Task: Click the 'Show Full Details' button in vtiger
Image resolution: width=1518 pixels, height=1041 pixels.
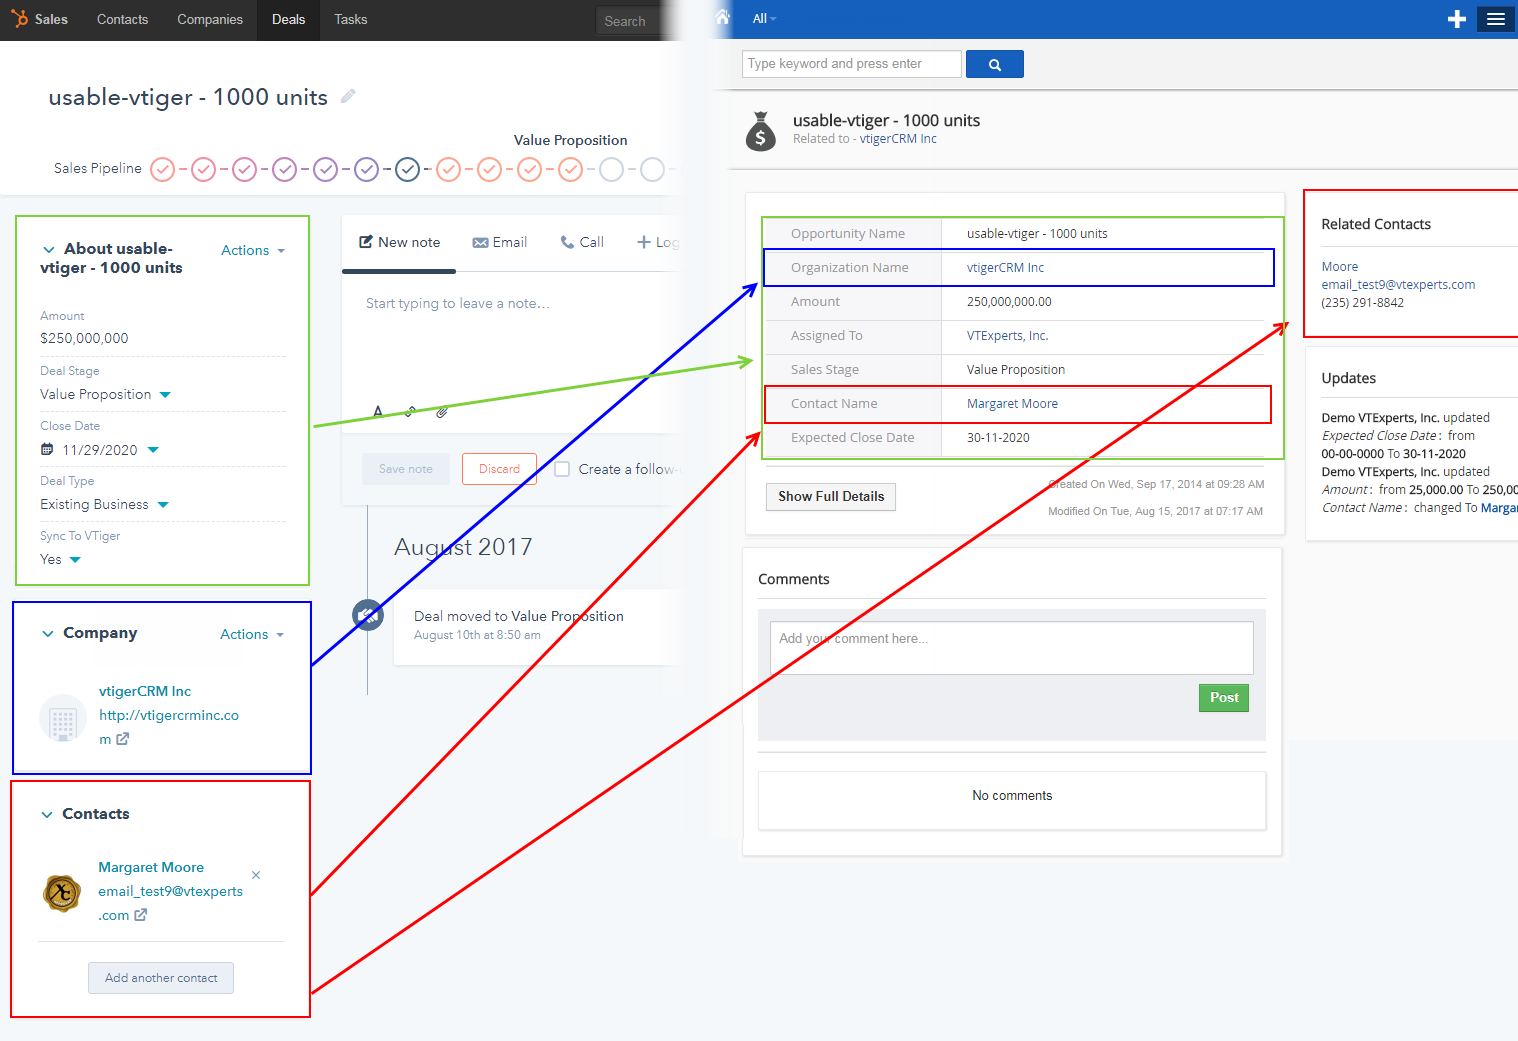Action: [x=831, y=496]
